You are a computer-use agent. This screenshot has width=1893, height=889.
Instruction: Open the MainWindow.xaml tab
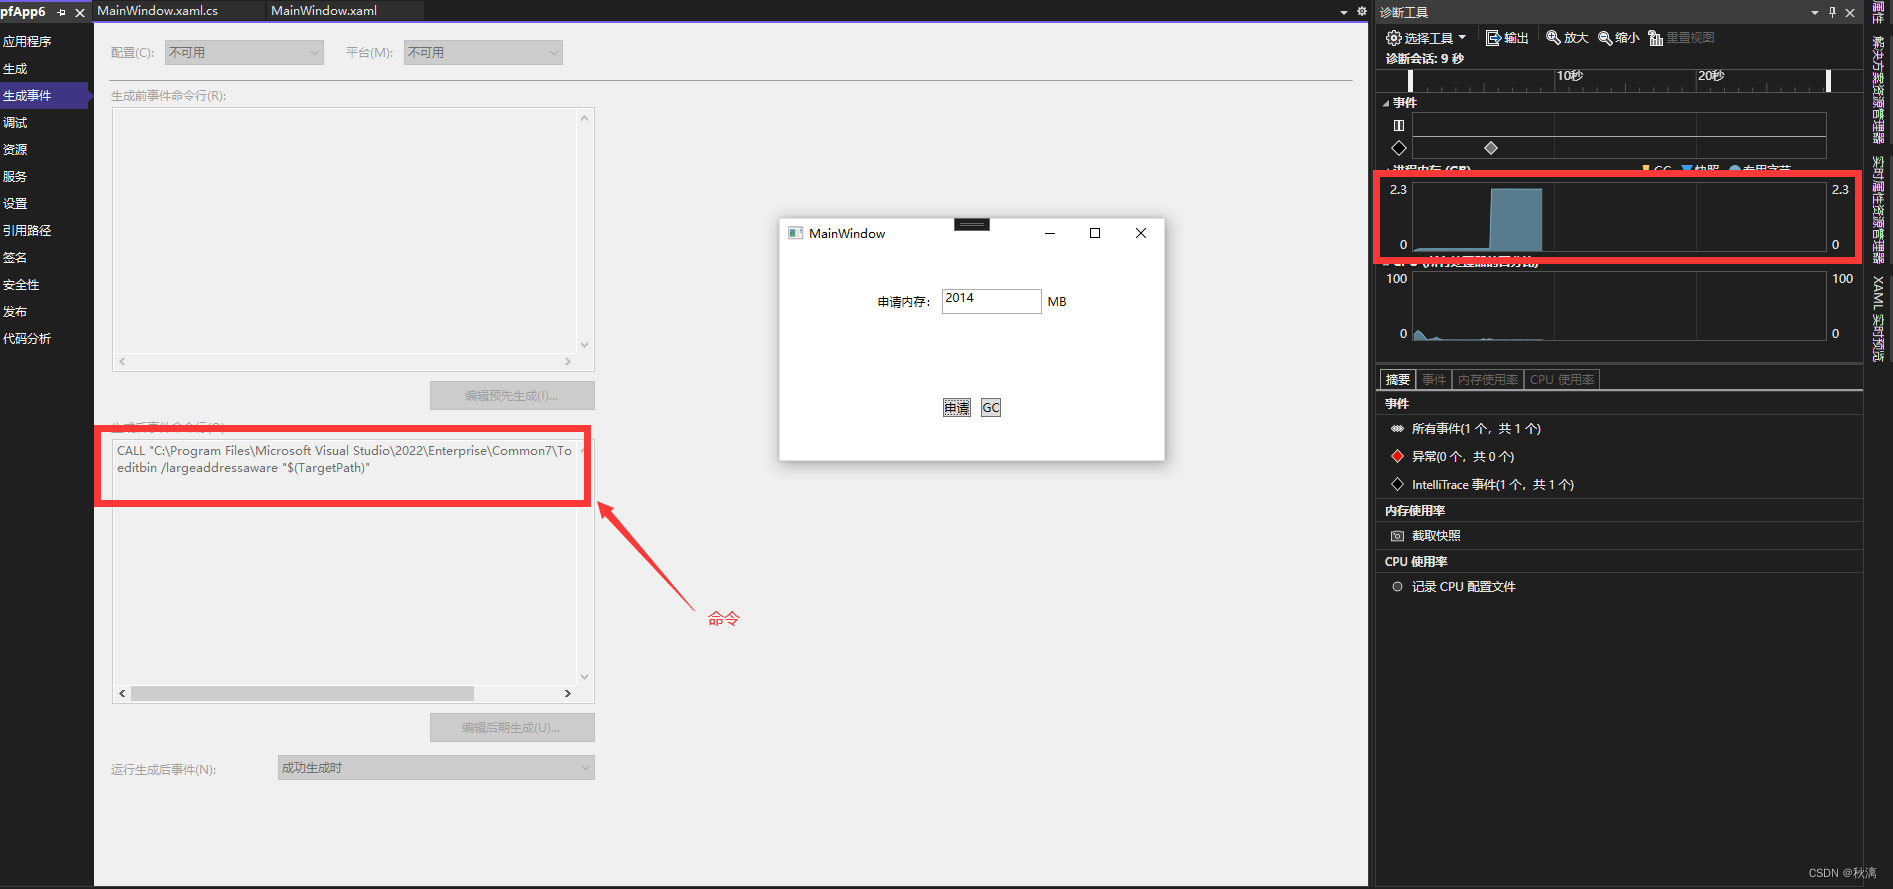pos(324,10)
